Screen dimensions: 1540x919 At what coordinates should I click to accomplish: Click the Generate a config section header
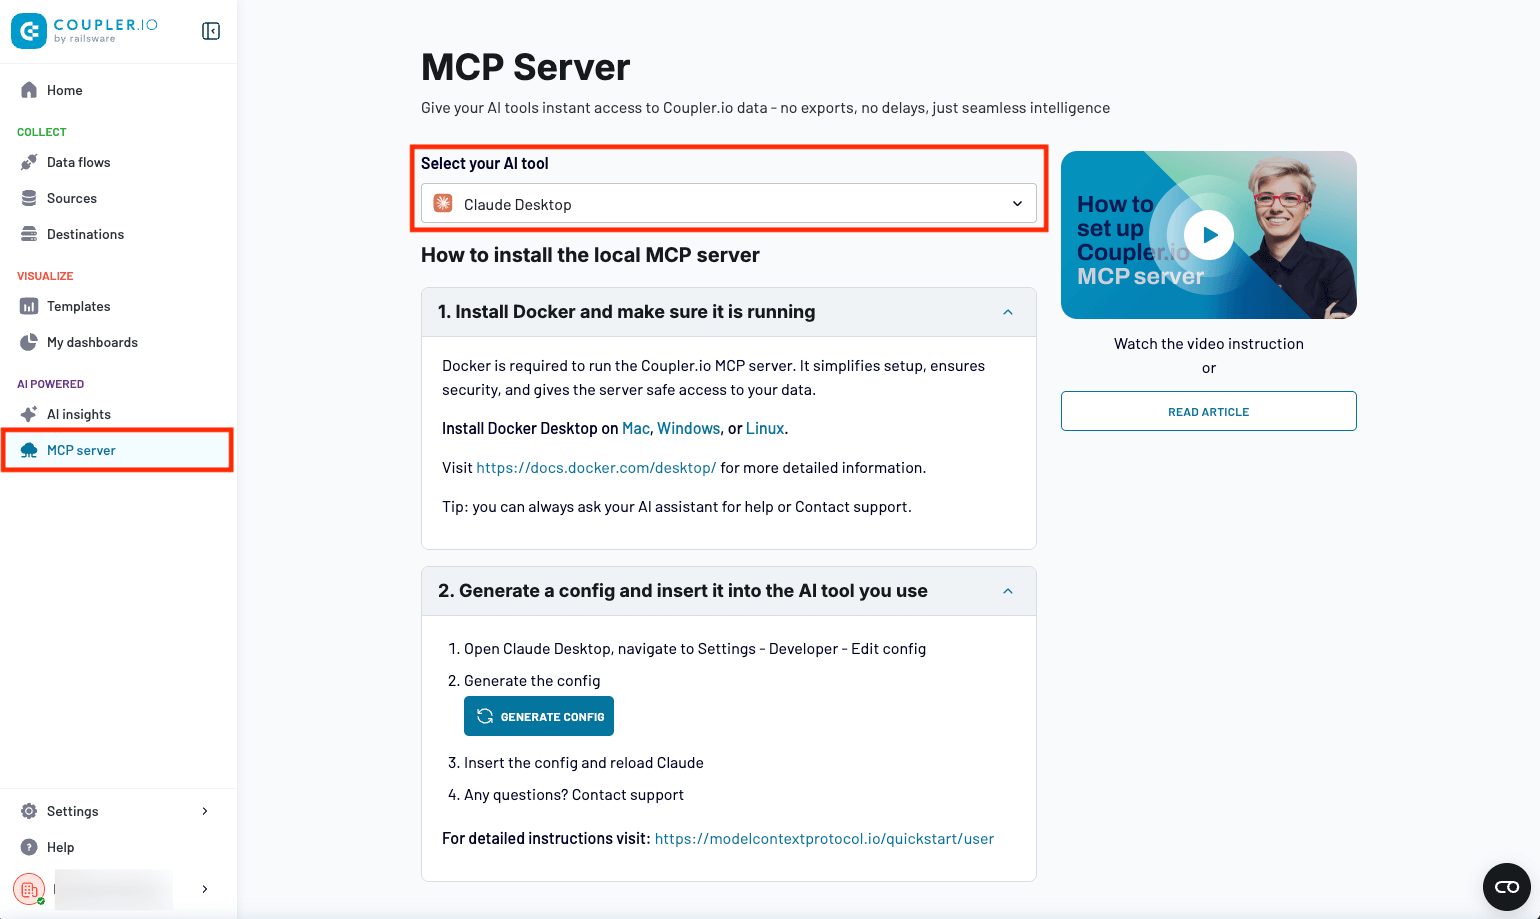pyautogui.click(x=729, y=591)
